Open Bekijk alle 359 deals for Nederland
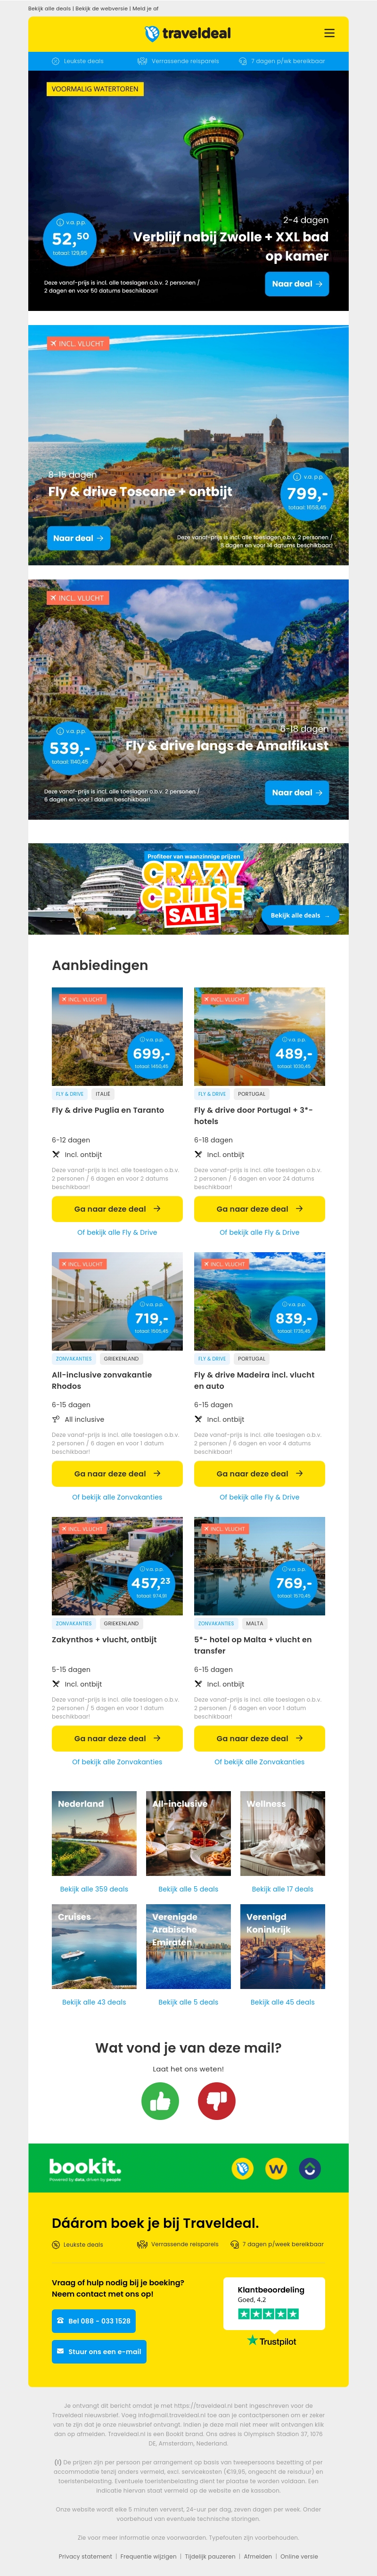This screenshot has height=2576, width=377. coord(94,1889)
